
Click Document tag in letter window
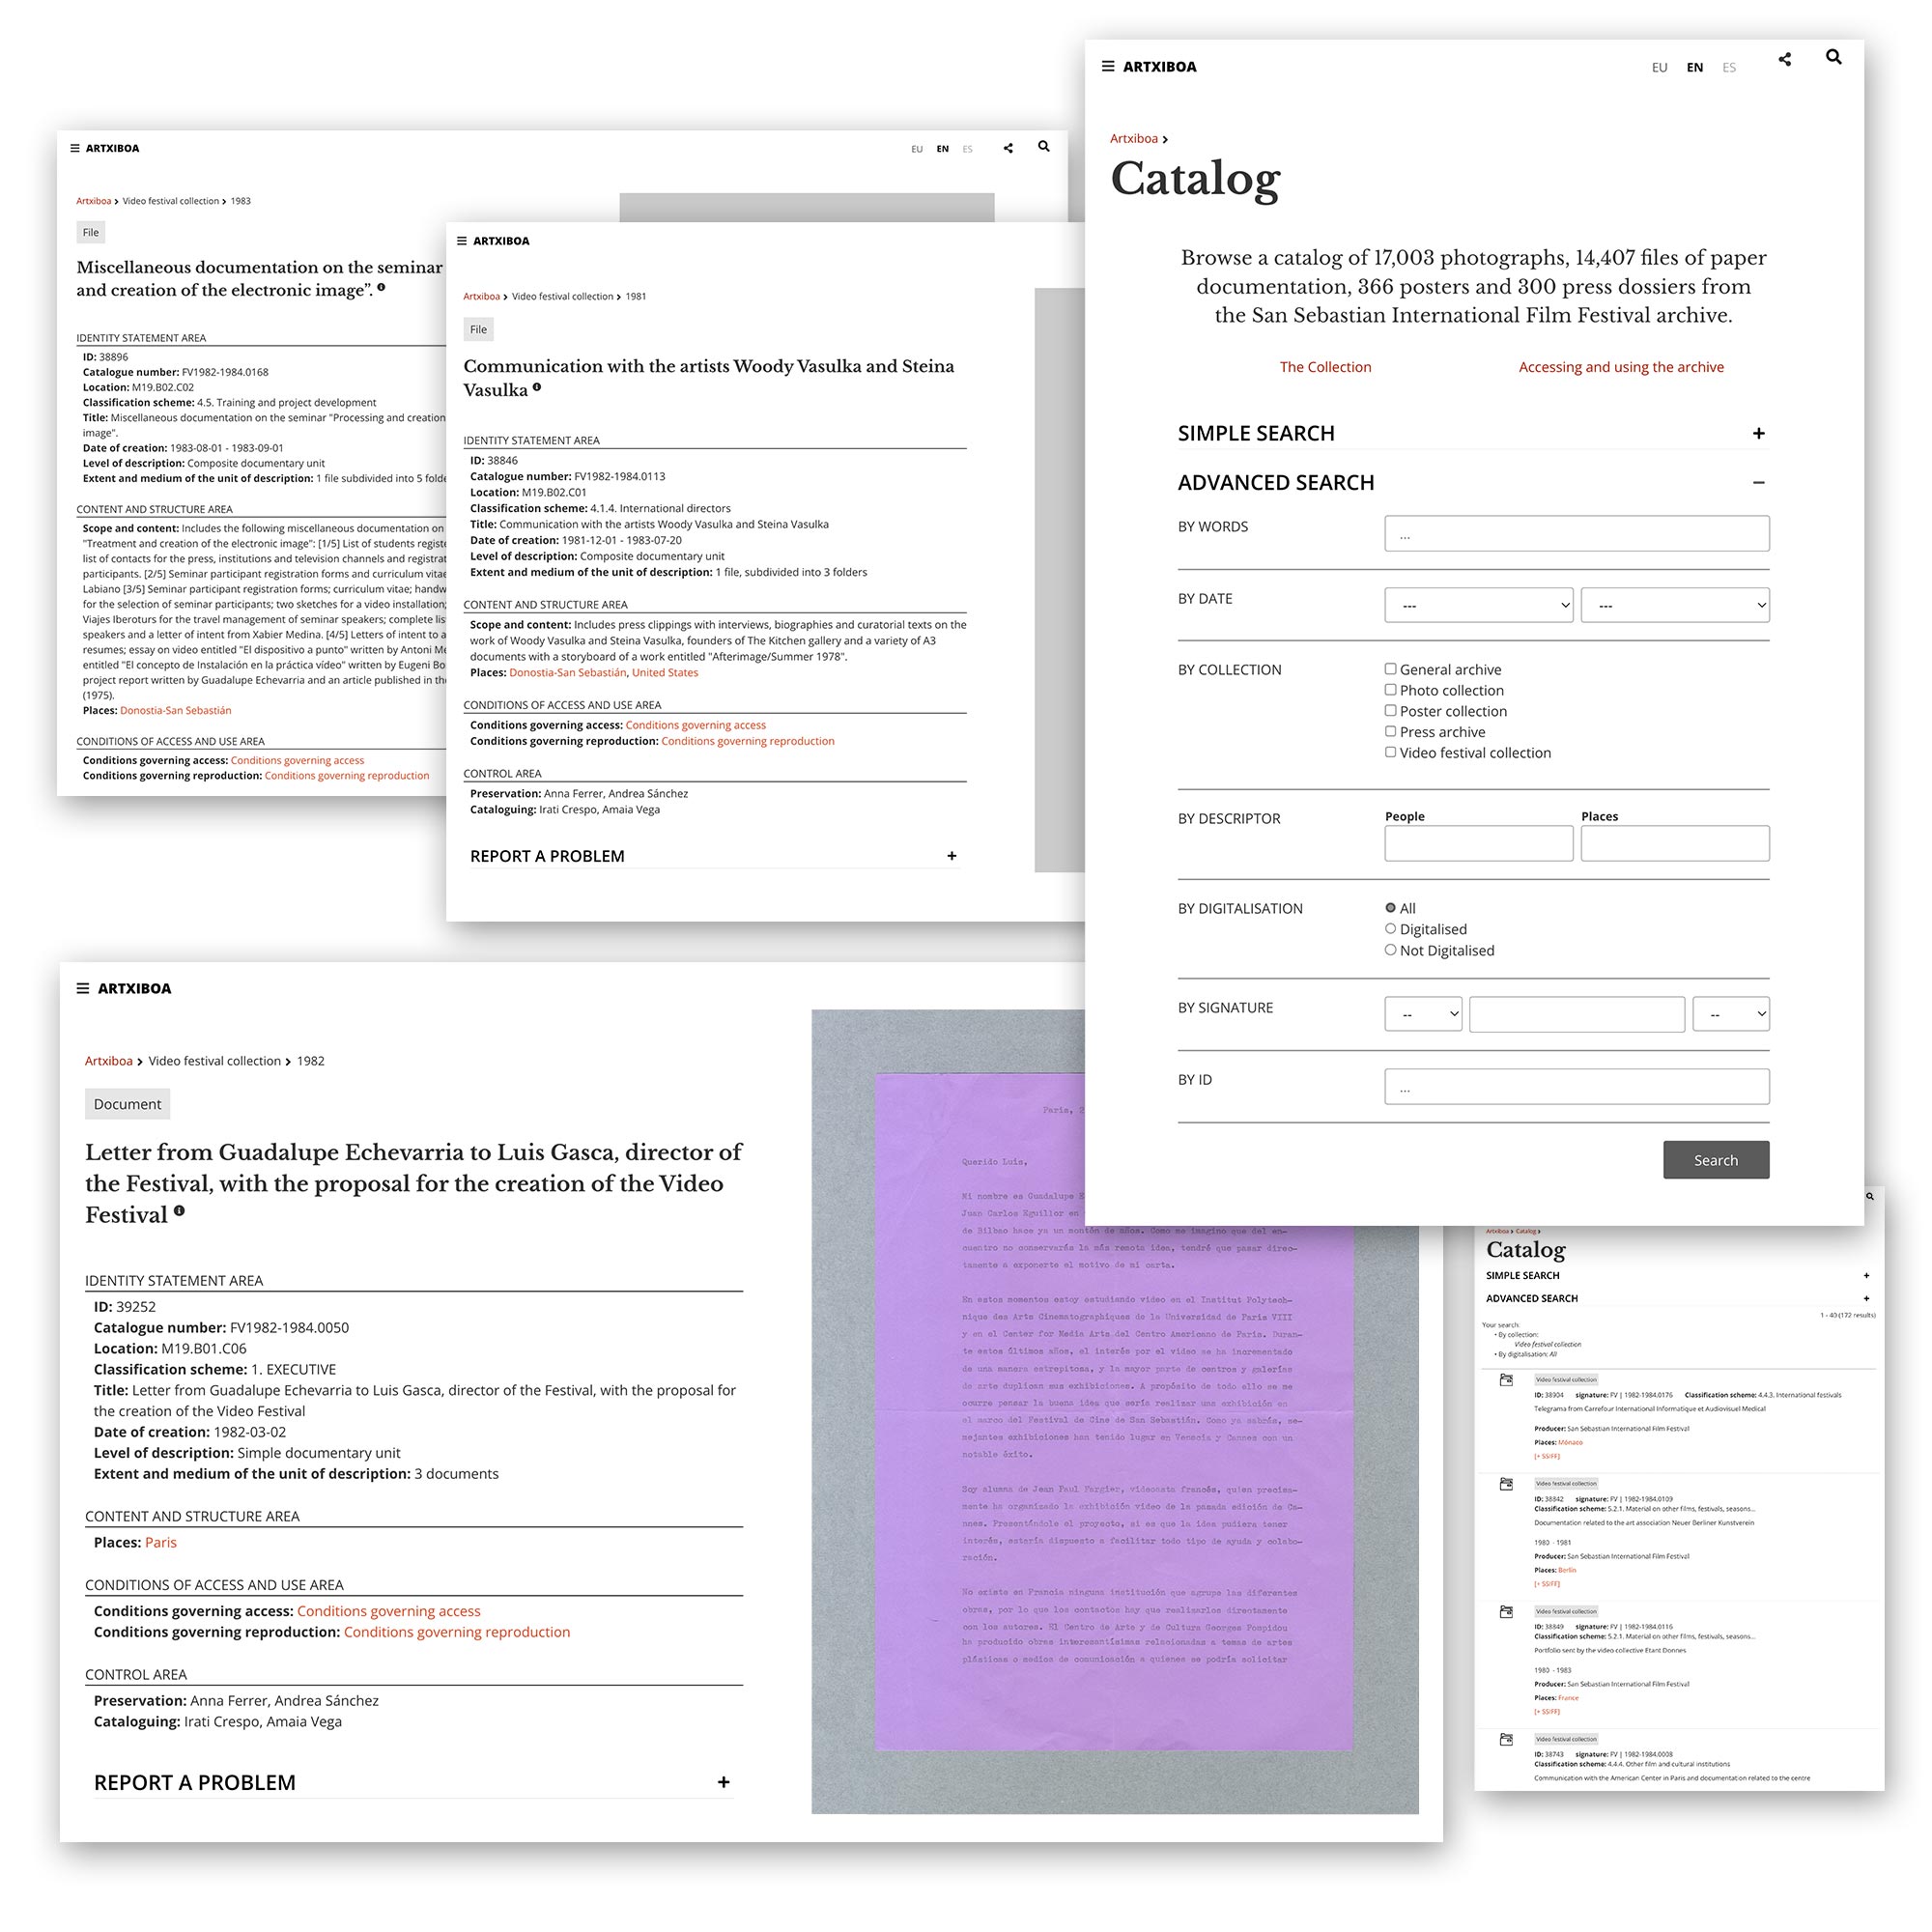click(127, 1104)
